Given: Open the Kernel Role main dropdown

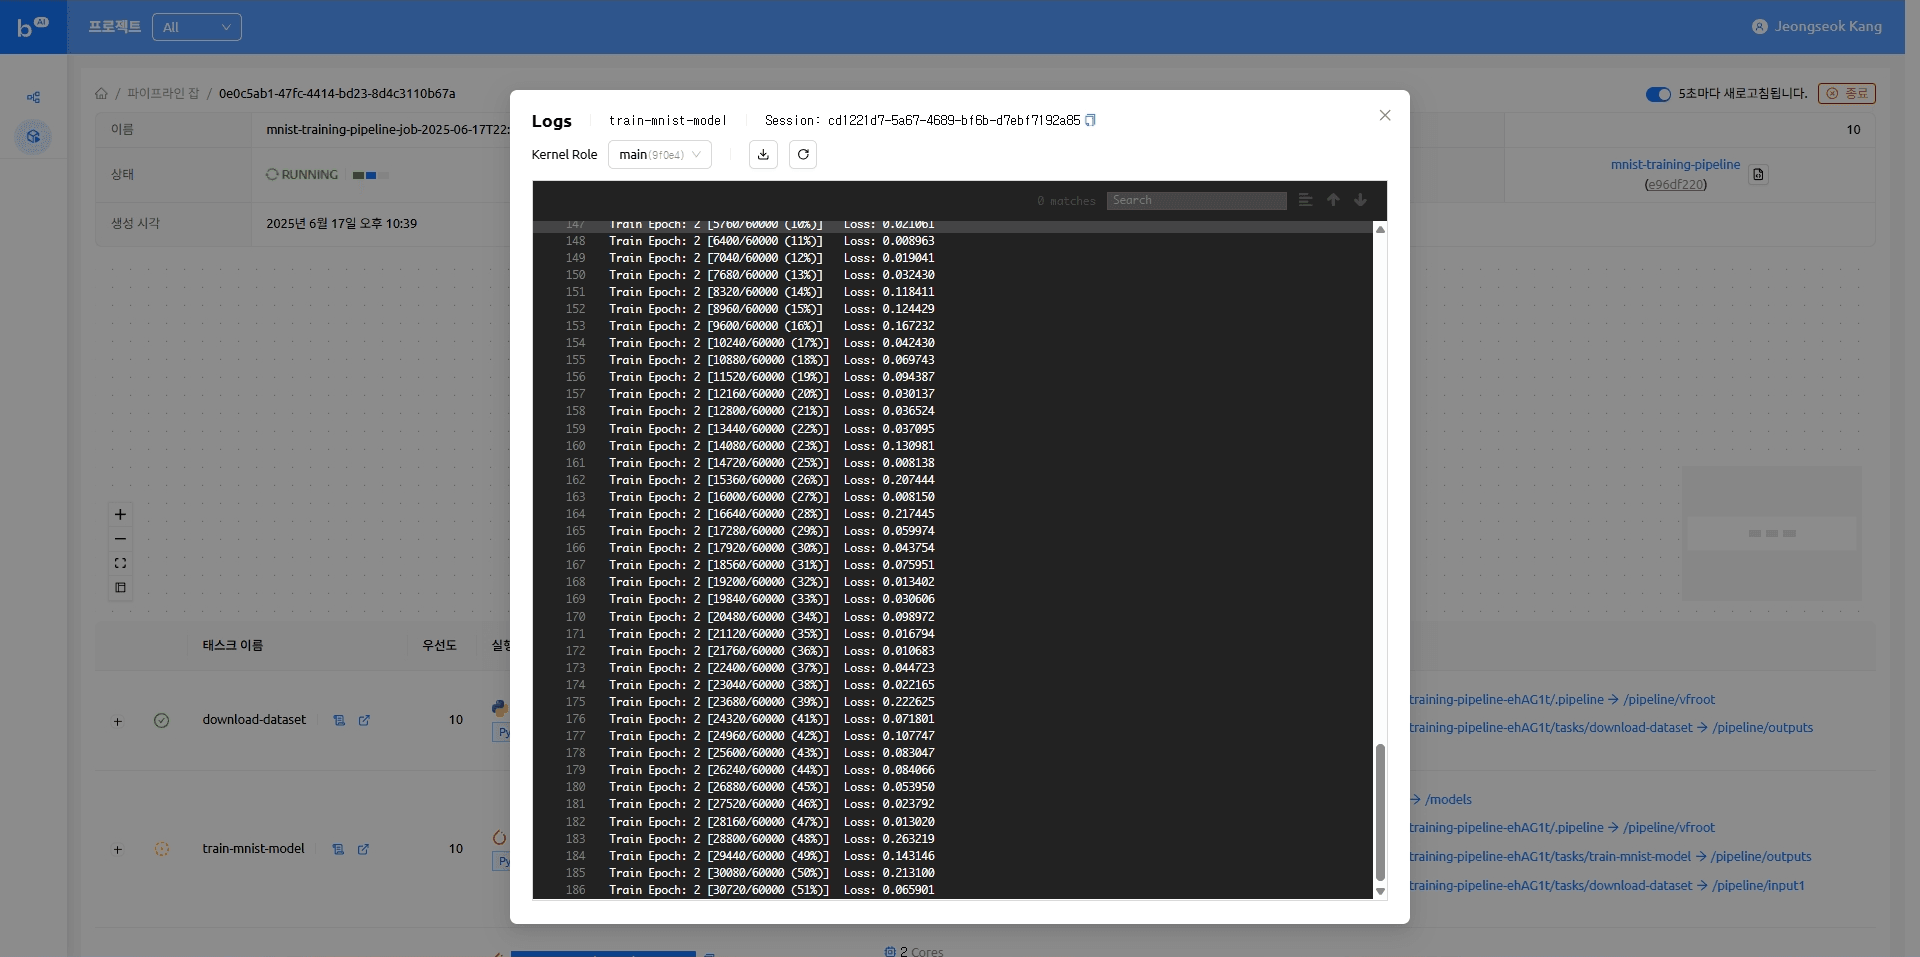Looking at the screenshot, I should [660, 154].
